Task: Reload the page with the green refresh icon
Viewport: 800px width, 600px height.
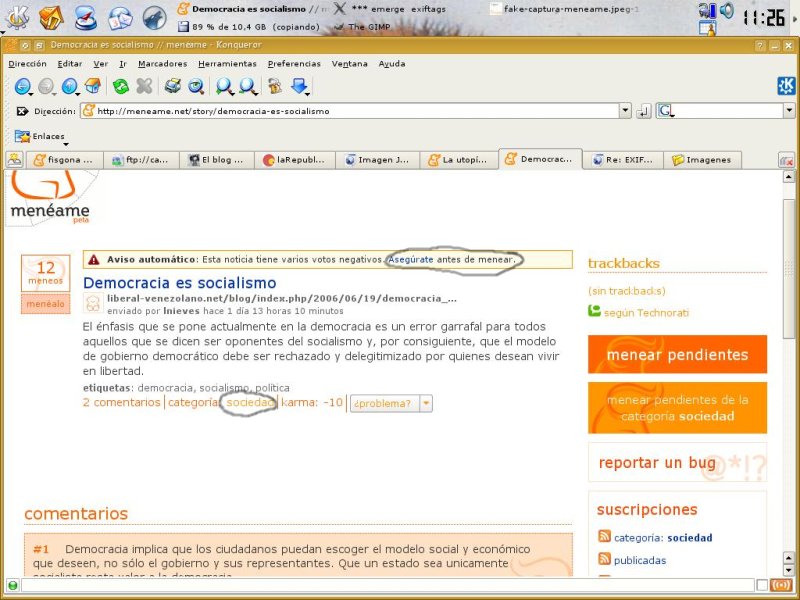Action: 120,87
